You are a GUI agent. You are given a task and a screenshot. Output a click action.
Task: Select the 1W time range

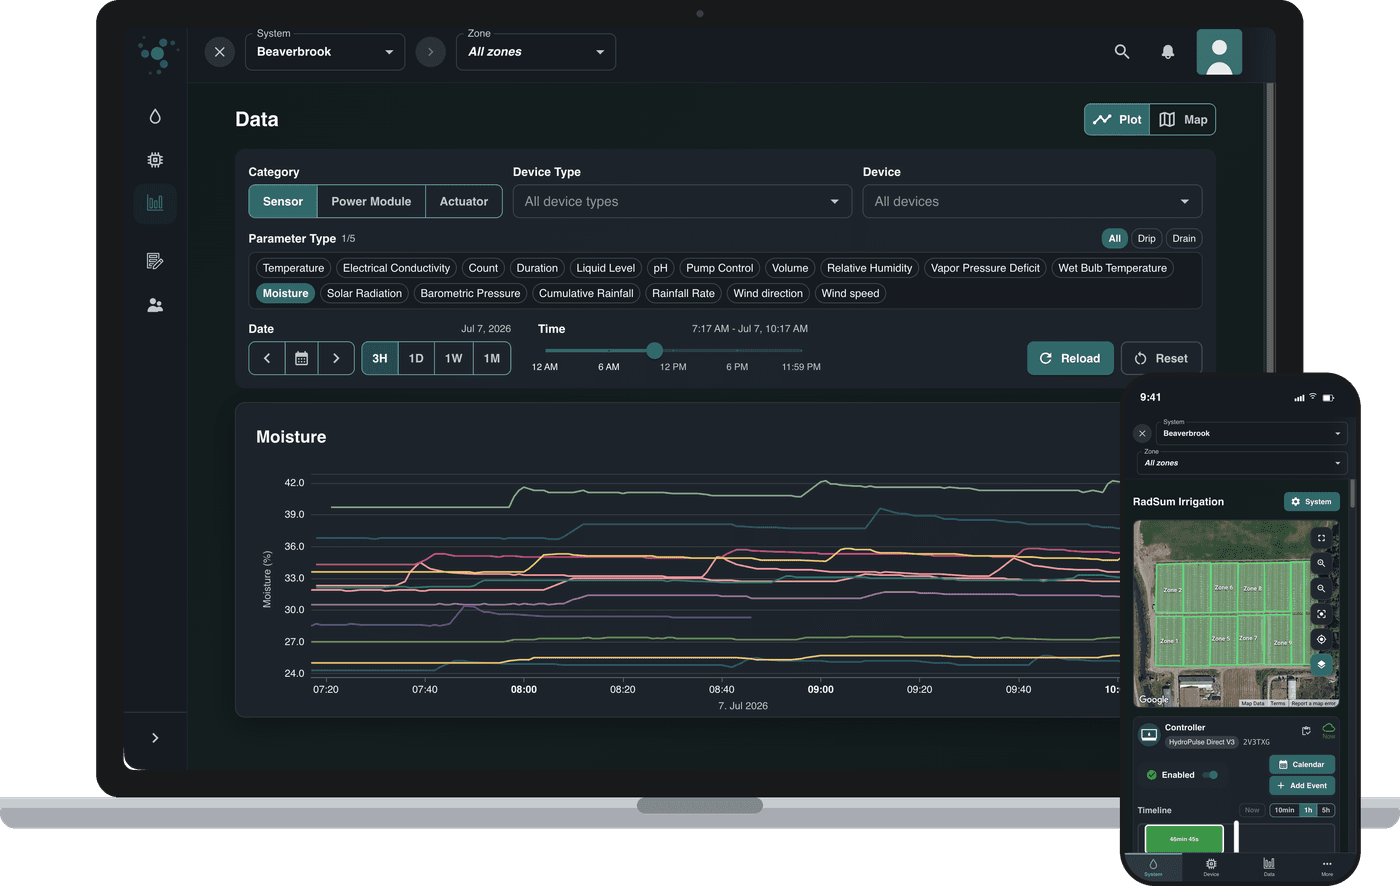coord(454,359)
